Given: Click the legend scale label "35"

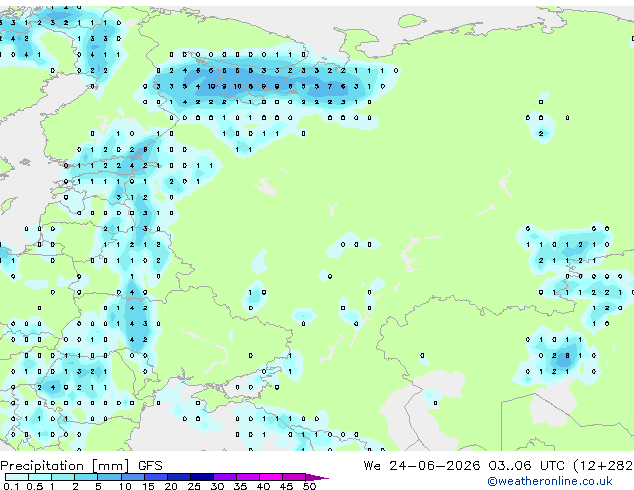Looking at the screenshot, I should (240, 486).
